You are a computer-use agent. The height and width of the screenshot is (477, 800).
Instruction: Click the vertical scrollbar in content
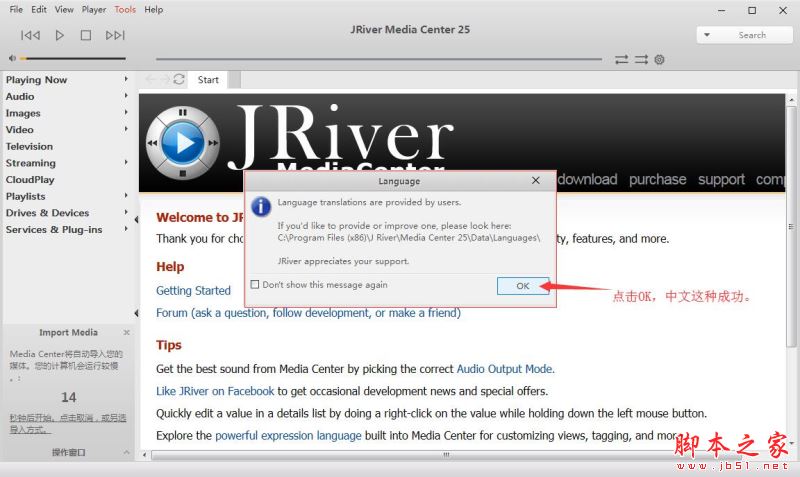point(791,227)
